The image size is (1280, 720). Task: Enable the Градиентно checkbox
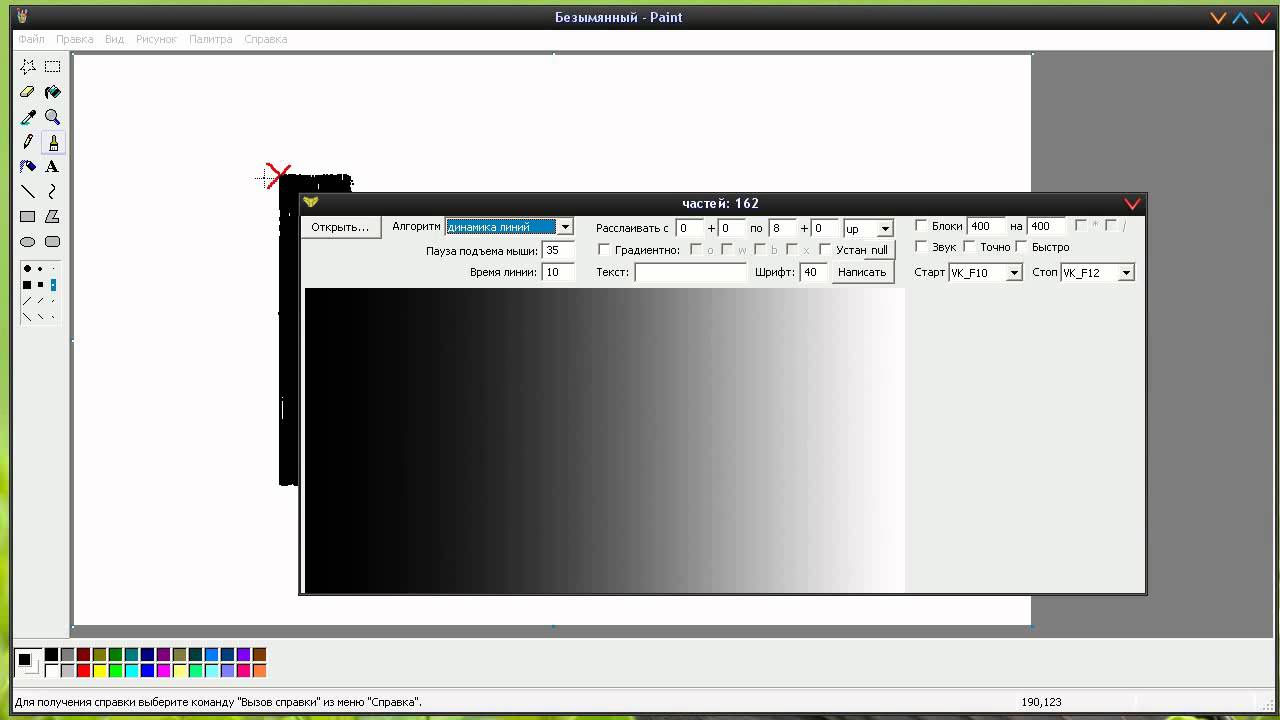click(x=604, y=250)
